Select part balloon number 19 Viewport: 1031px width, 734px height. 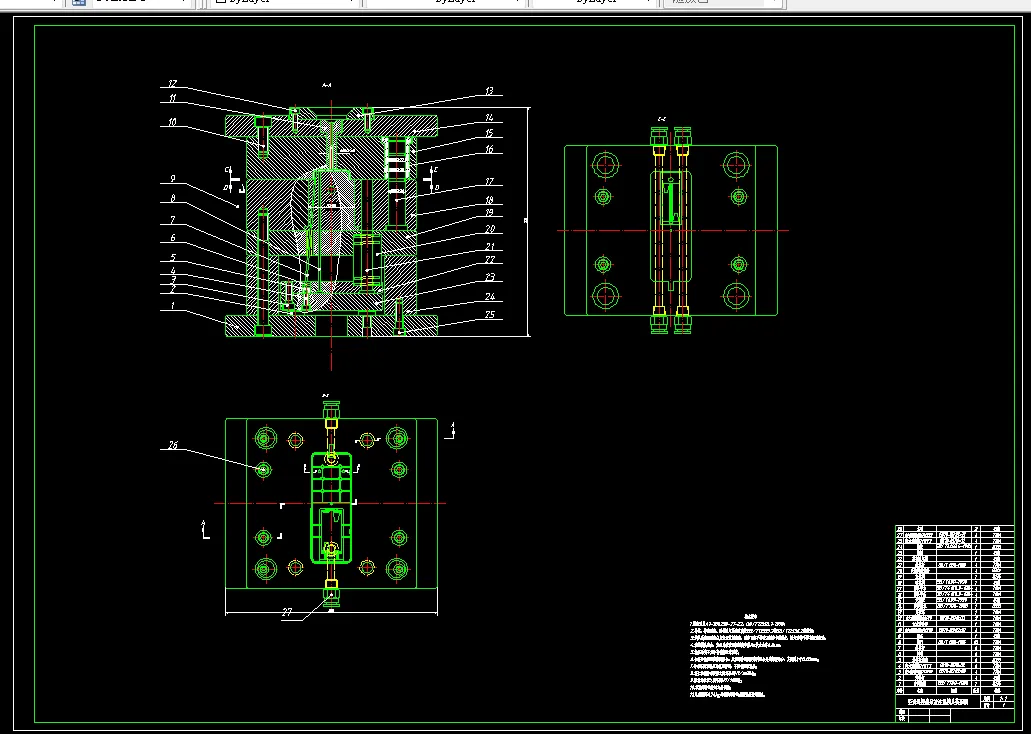tap(489, 213)
